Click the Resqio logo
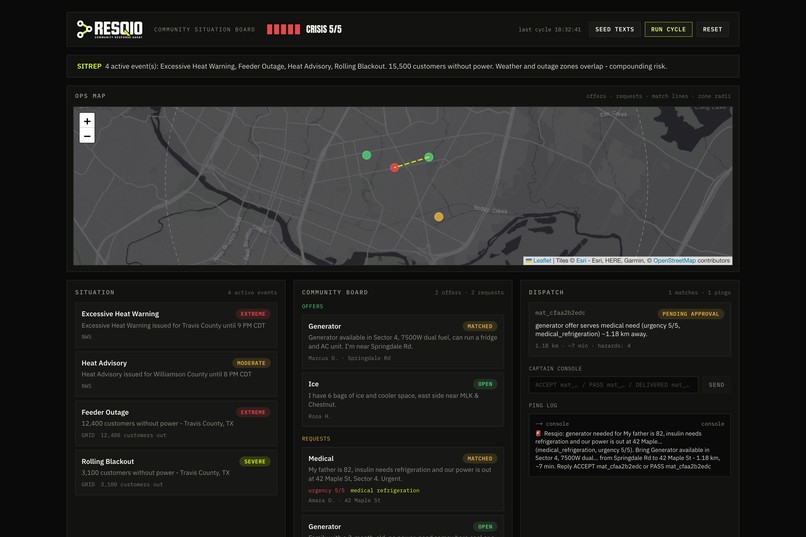This screenshot has width=806, height=537. pos(109,29)
